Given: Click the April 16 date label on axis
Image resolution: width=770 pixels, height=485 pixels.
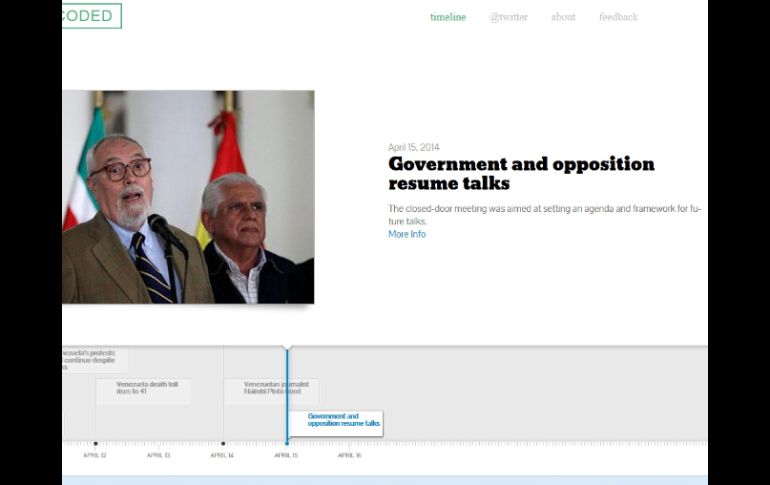Looking at the screenshot, I should coord(349,455).
